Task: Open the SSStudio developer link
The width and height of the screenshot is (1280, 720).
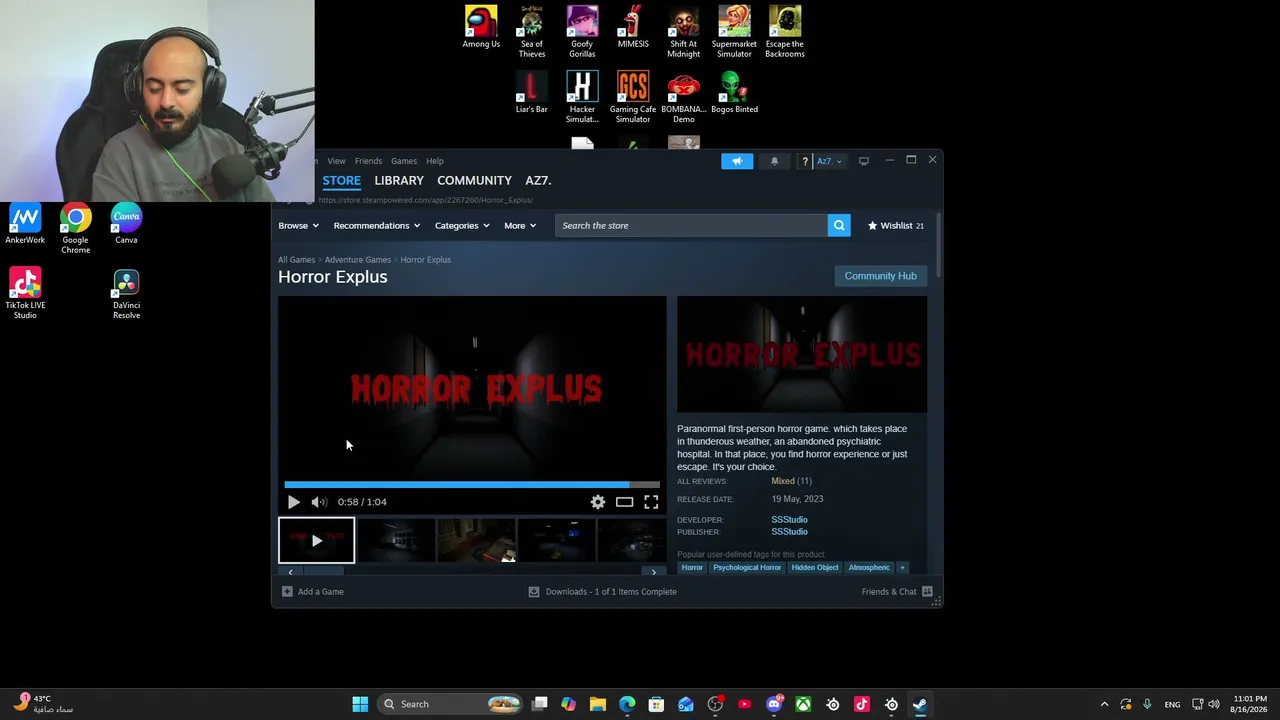Action: (x=789, y=520)
